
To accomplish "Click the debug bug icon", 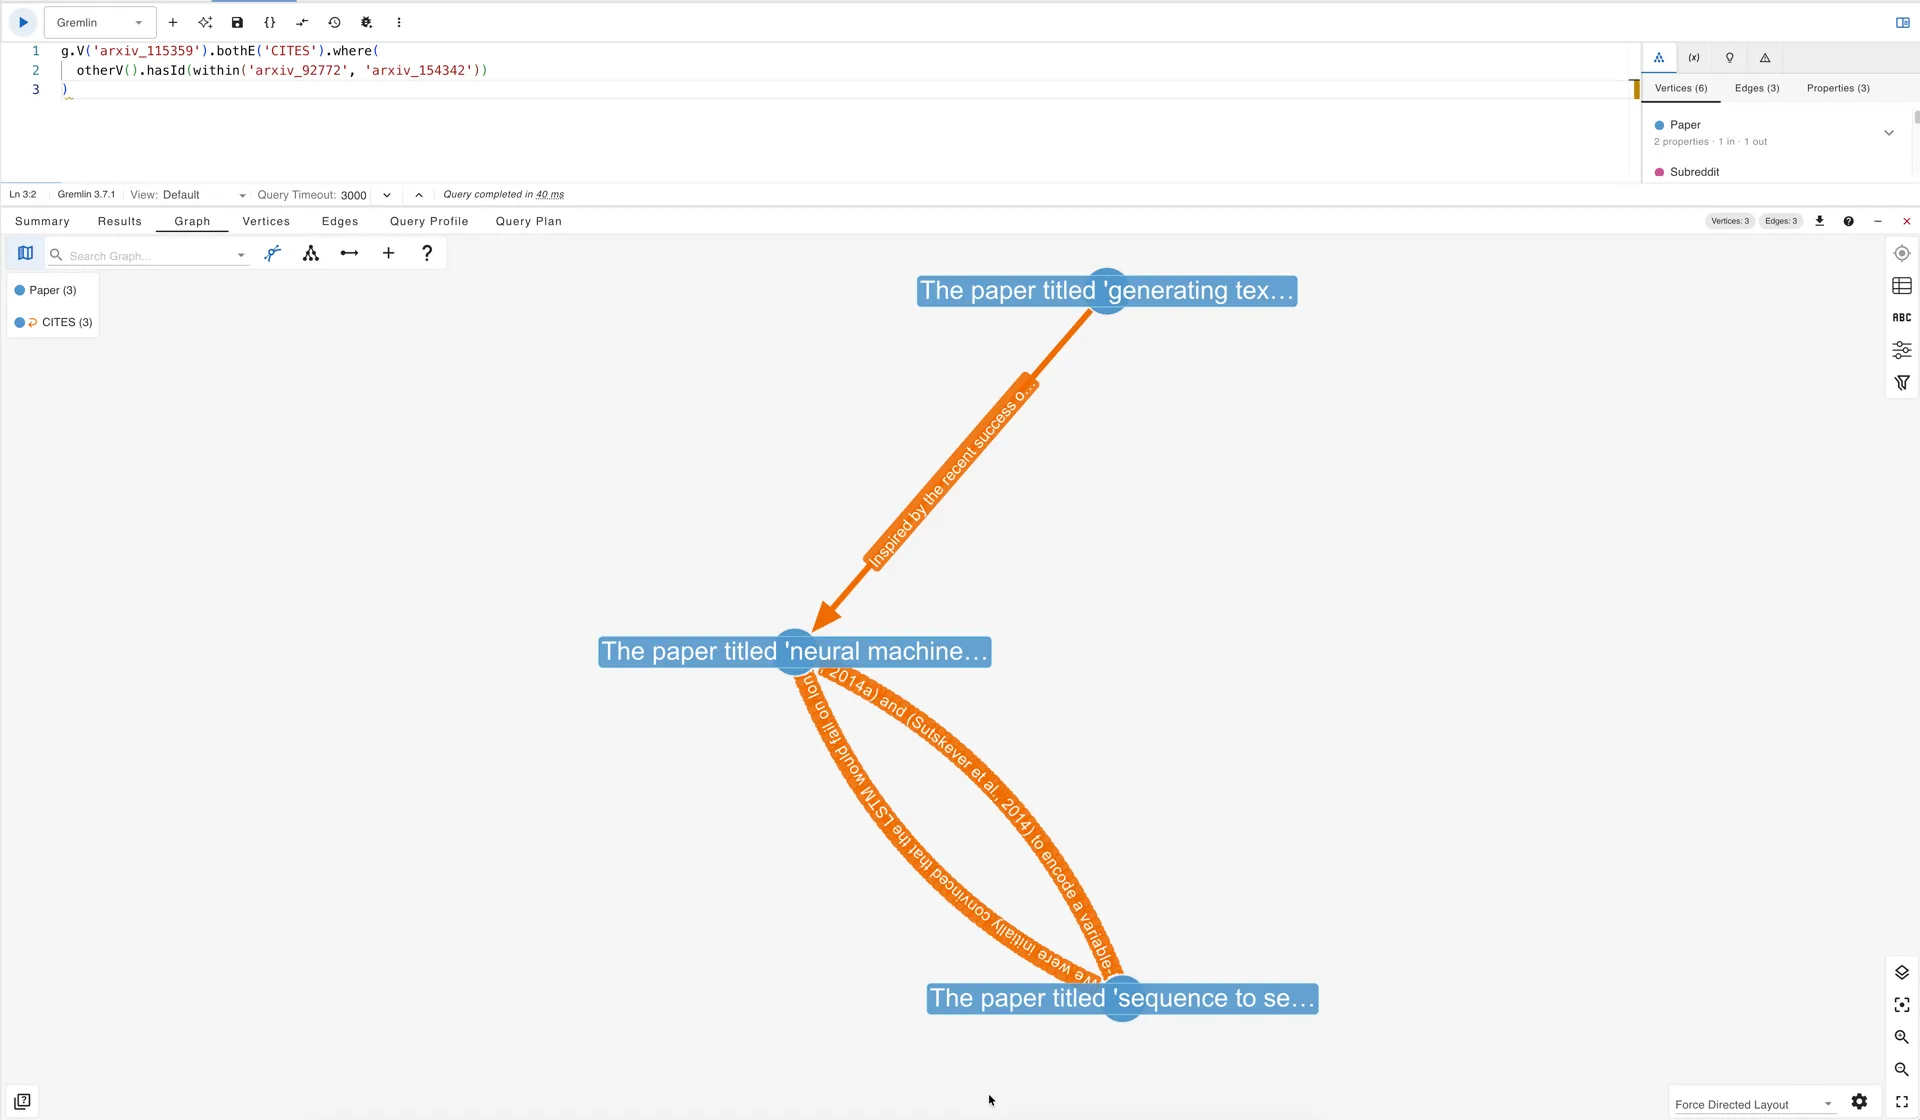I will (x=366, y=22).
